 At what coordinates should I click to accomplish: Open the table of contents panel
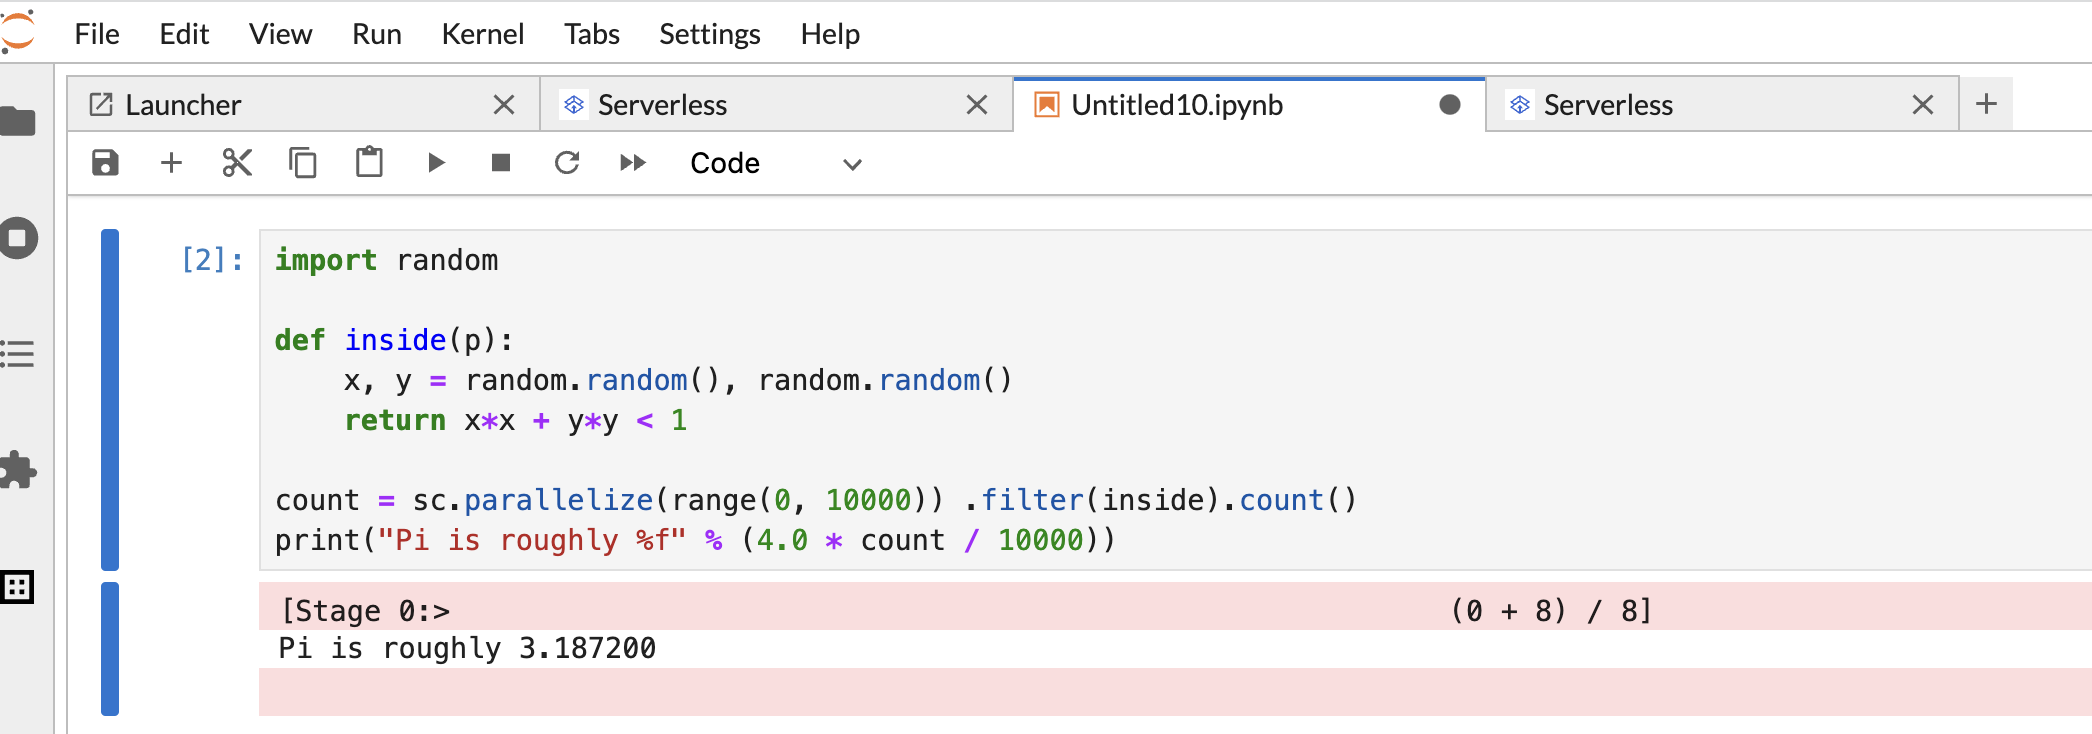click(18, 354)
